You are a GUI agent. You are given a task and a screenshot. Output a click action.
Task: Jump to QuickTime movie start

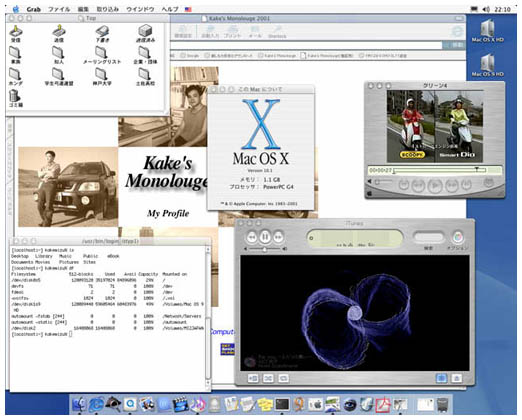pyautogui.click(x=404, y=185)
